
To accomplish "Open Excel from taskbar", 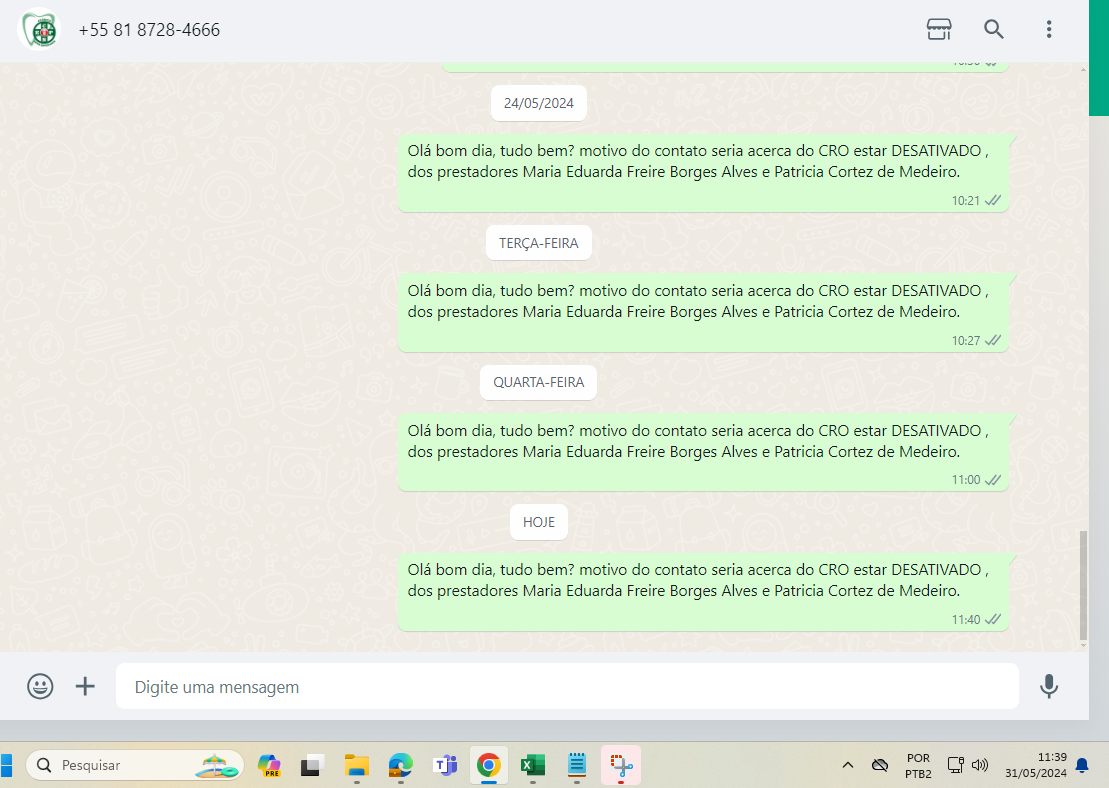I will 533,765.
